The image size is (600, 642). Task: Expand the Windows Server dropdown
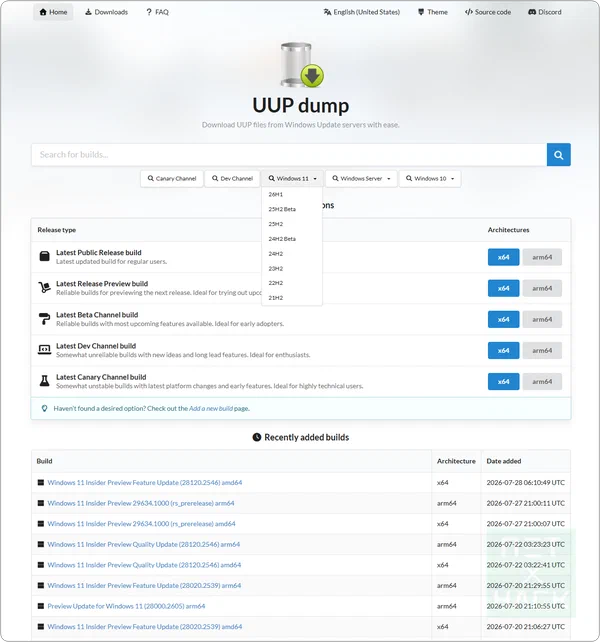click(361, 179)
